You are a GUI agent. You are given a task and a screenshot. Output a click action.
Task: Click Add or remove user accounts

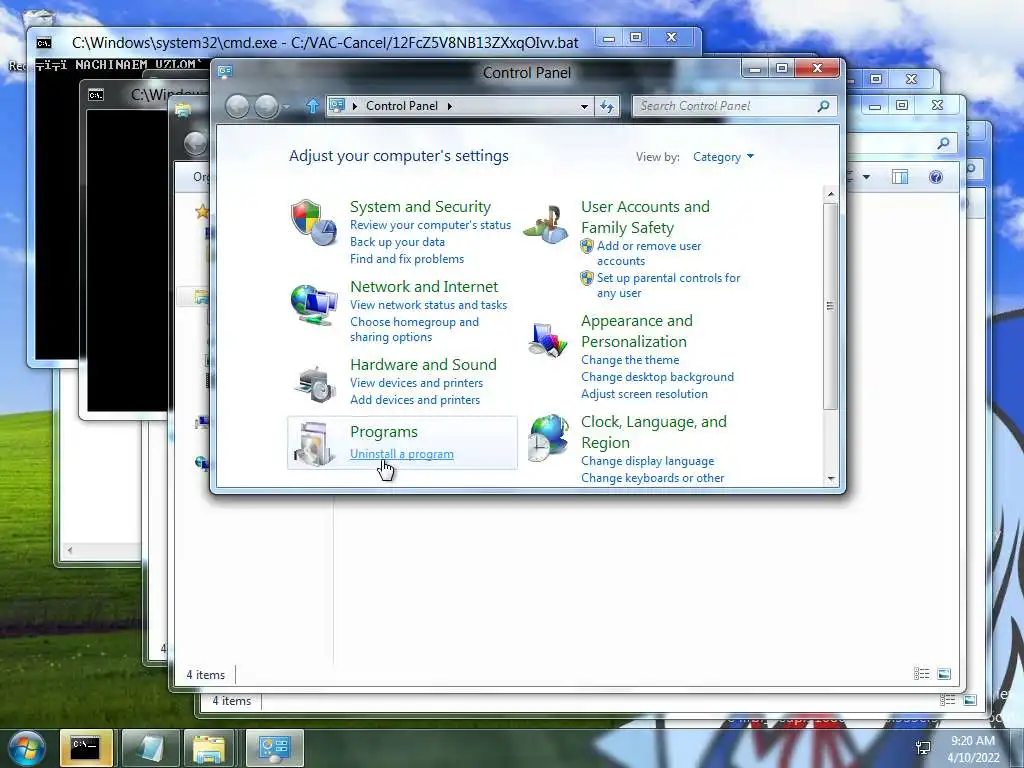[648, 253]
